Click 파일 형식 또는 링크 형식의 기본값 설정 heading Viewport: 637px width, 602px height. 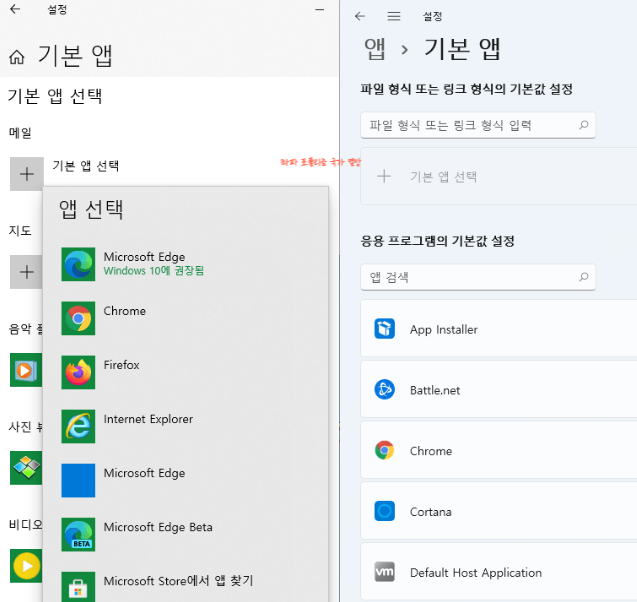coord(466,89)
